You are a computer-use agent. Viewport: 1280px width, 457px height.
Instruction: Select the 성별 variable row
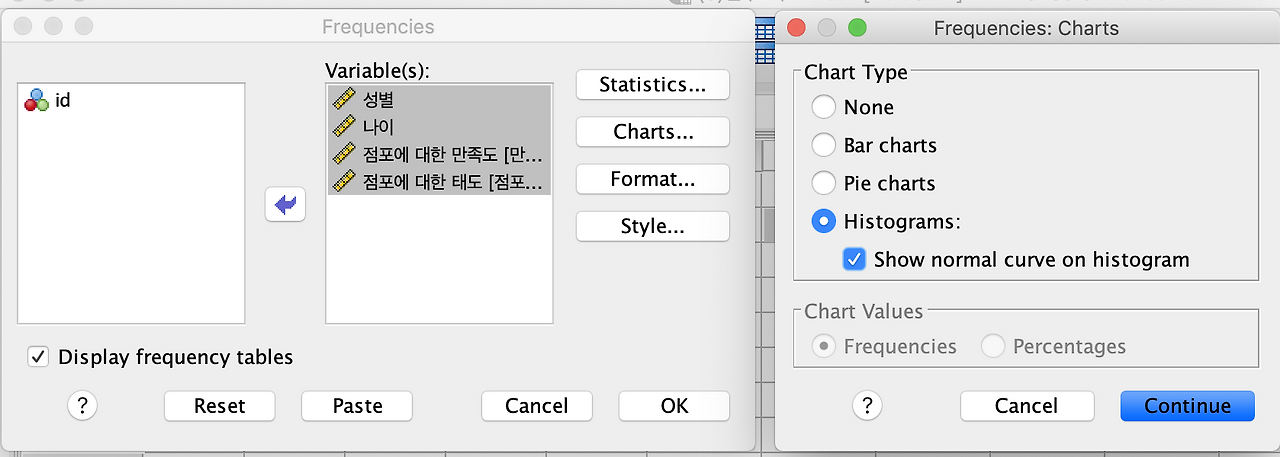pos(439,99)
